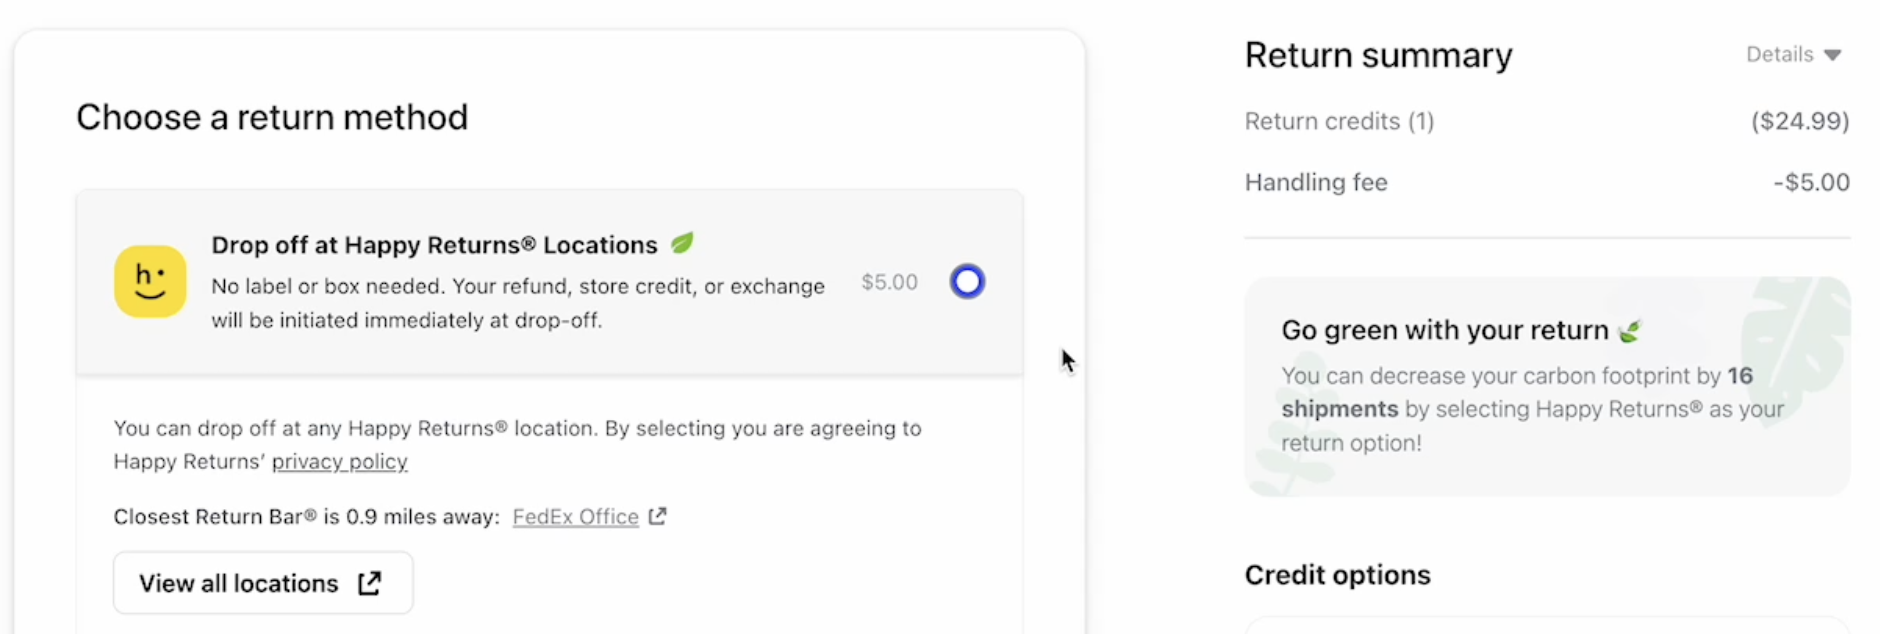Open the FedEx Office location link
Image resolution: width=1880 pixels, height=634 pixels.
coord(575,517)
